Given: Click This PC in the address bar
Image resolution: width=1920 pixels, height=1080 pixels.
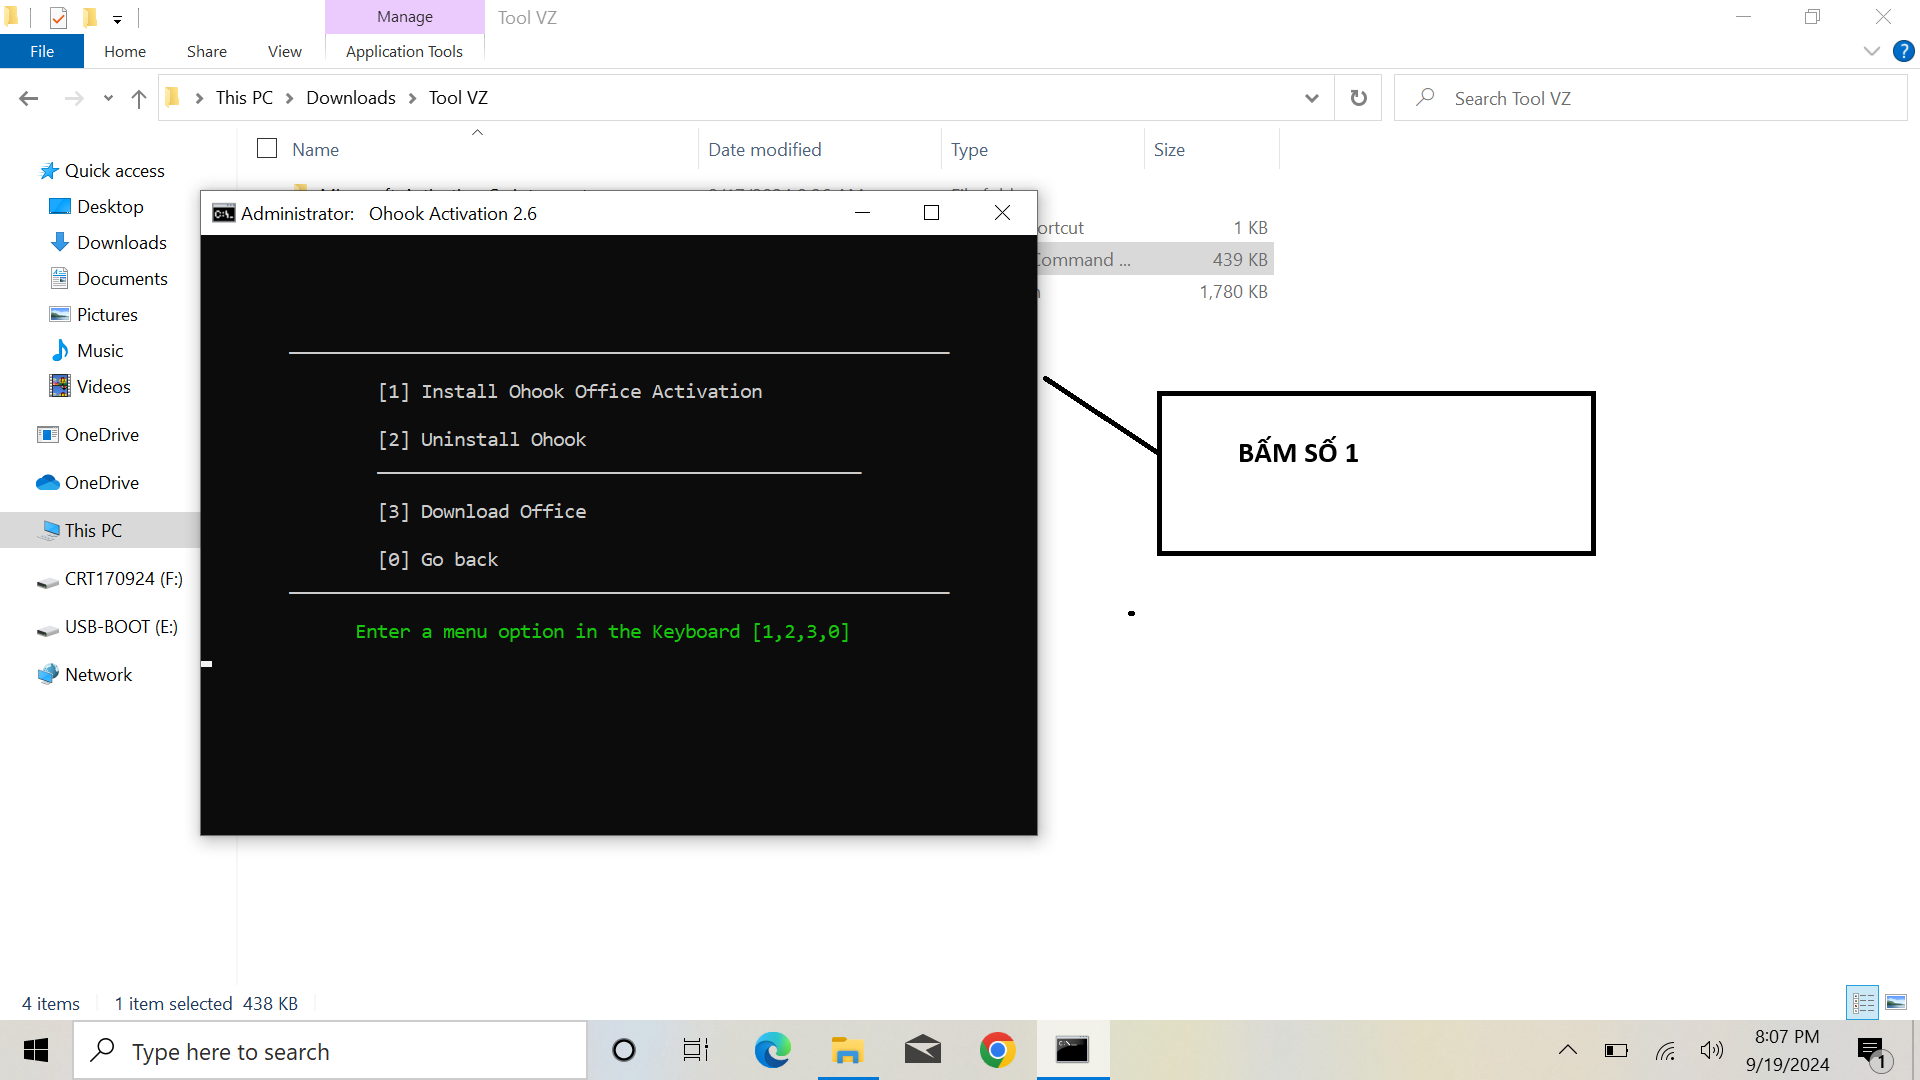Looking at the screenshot, I should tap(244, 98).
